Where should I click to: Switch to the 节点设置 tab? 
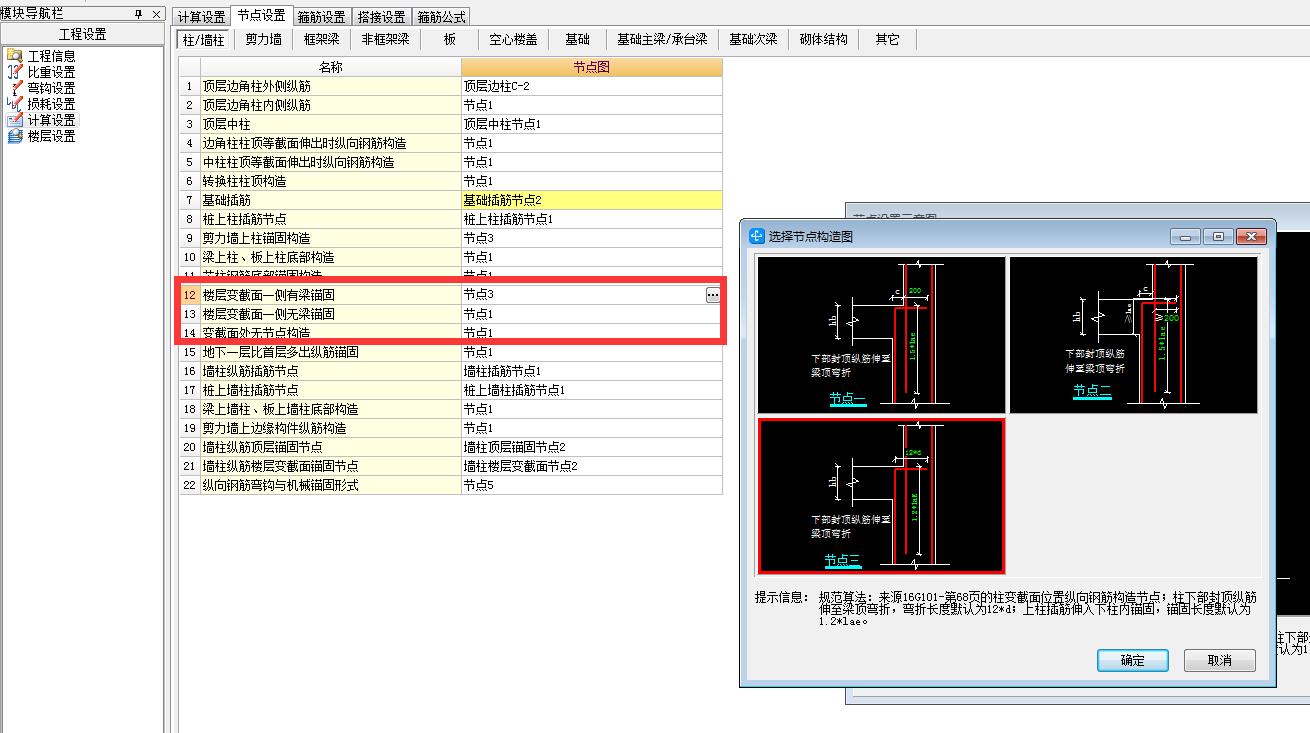[x=261, y=16]
